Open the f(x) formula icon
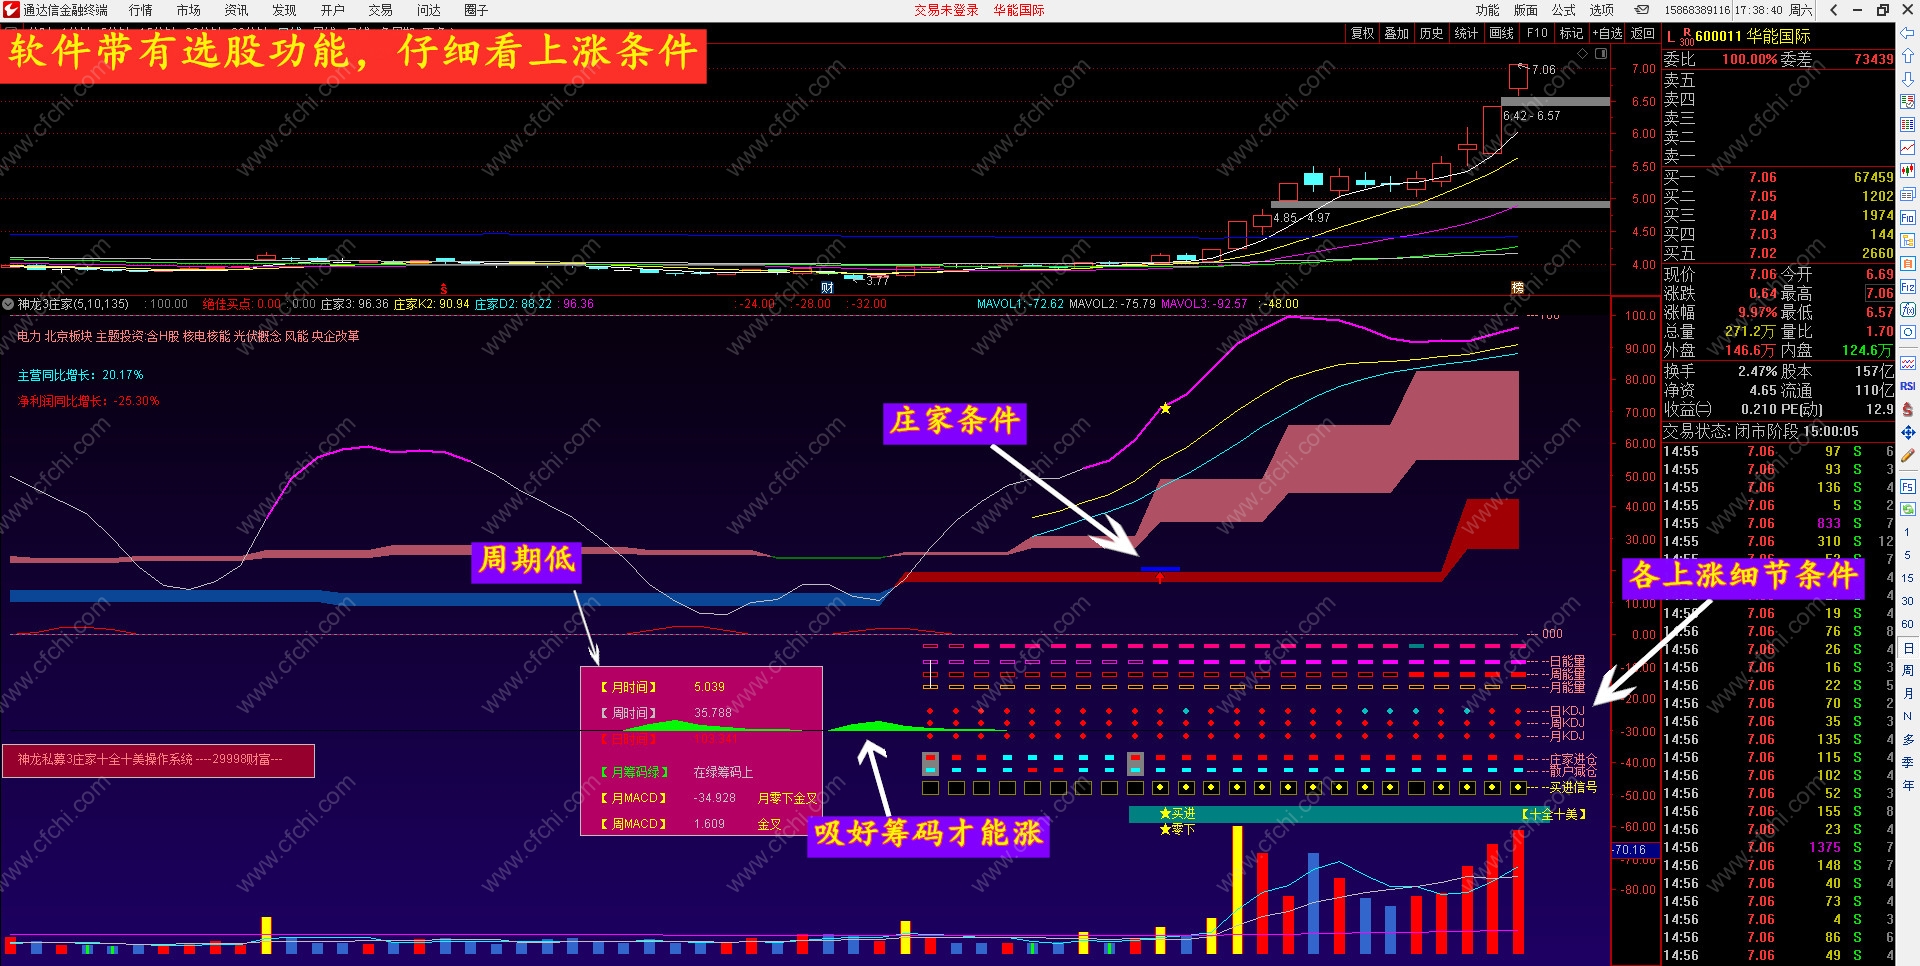This screenshot has width=1920, height=966. (x=1908, y=310)
